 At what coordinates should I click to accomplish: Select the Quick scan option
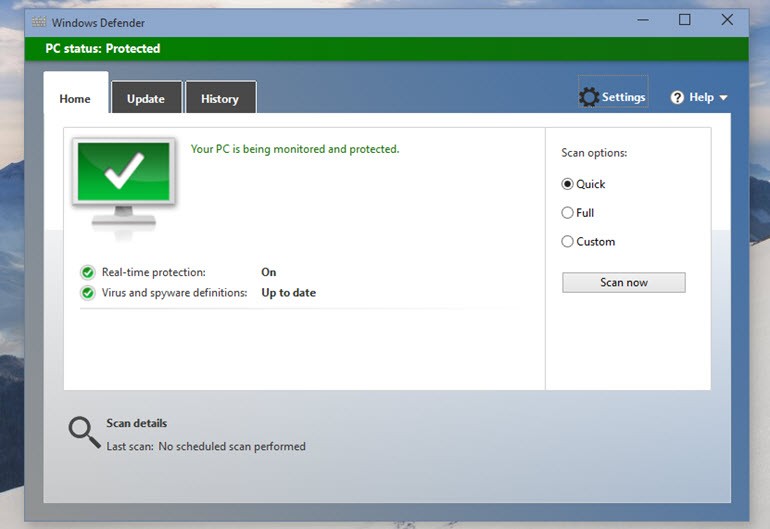568,184
